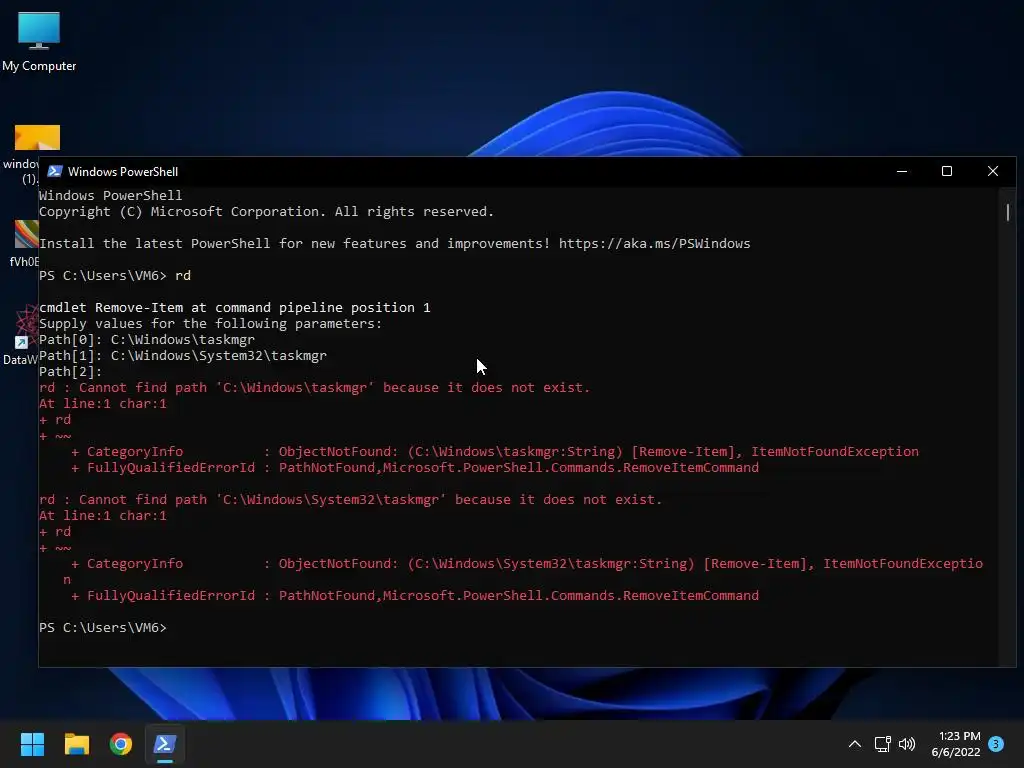The width and height of the screenshot is (1024, 768).
Task: Open the Windows Start menu
Action: 32,744
